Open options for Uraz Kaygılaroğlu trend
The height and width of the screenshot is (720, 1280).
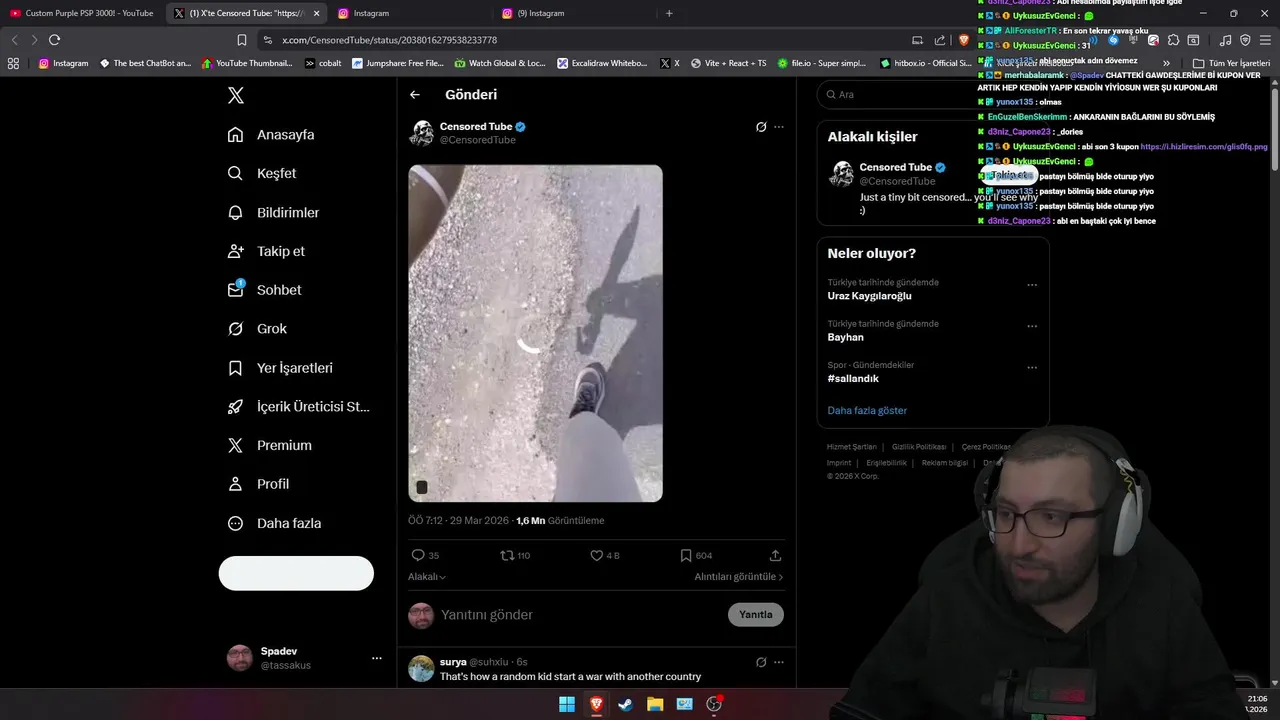coord(1032,285)
